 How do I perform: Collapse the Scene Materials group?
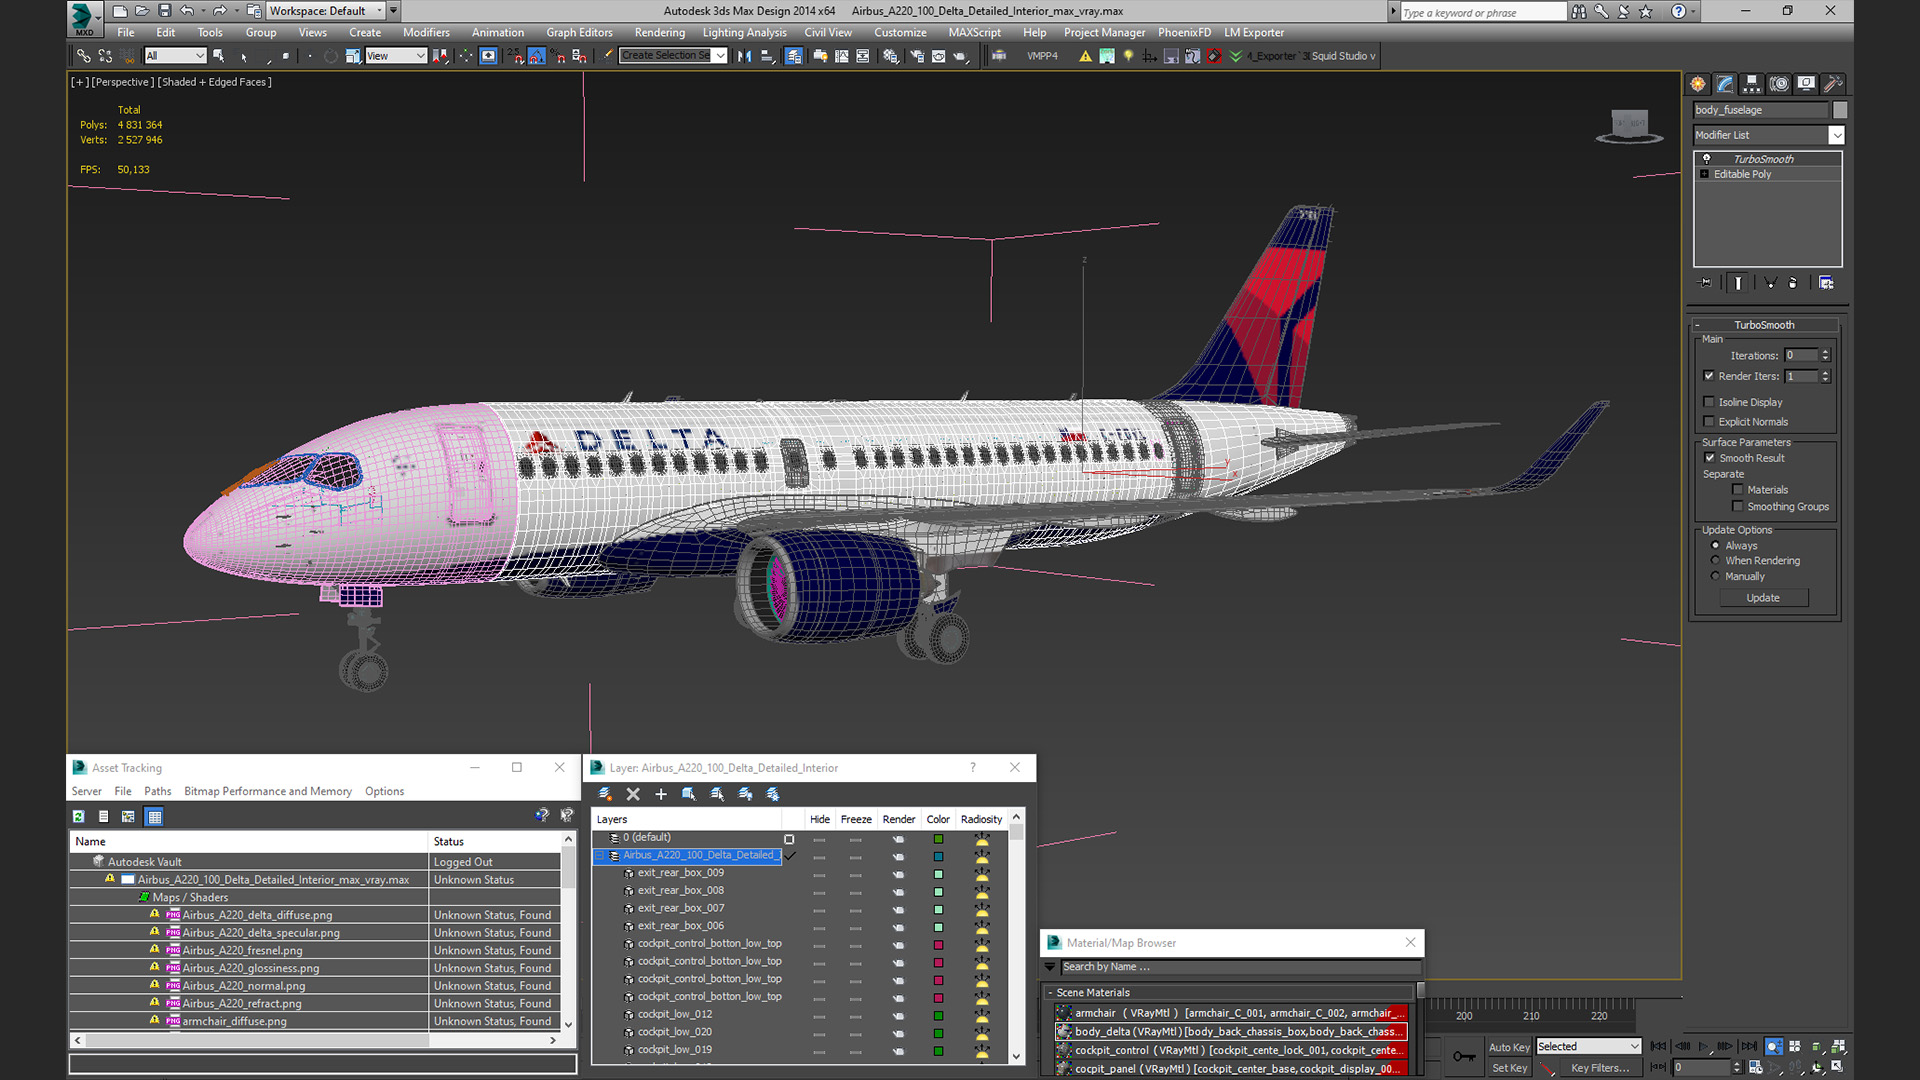tap(1050, 993)
